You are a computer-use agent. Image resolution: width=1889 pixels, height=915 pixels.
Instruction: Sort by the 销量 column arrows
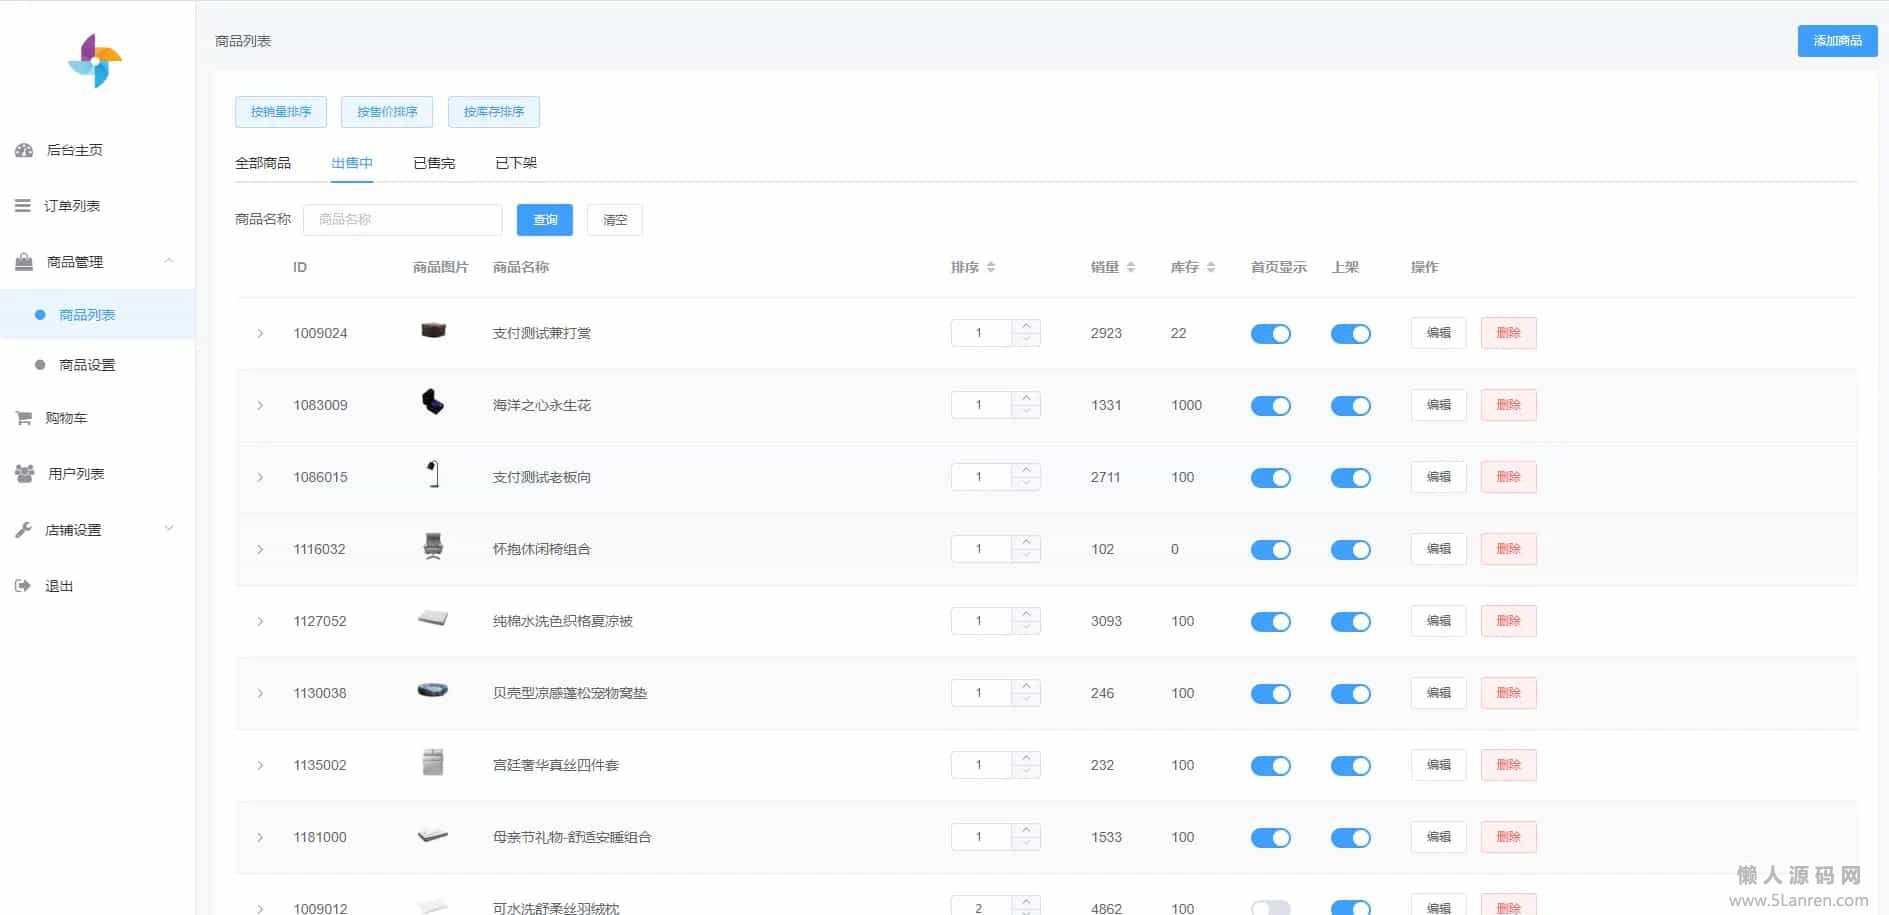(x=1130, y=267)
